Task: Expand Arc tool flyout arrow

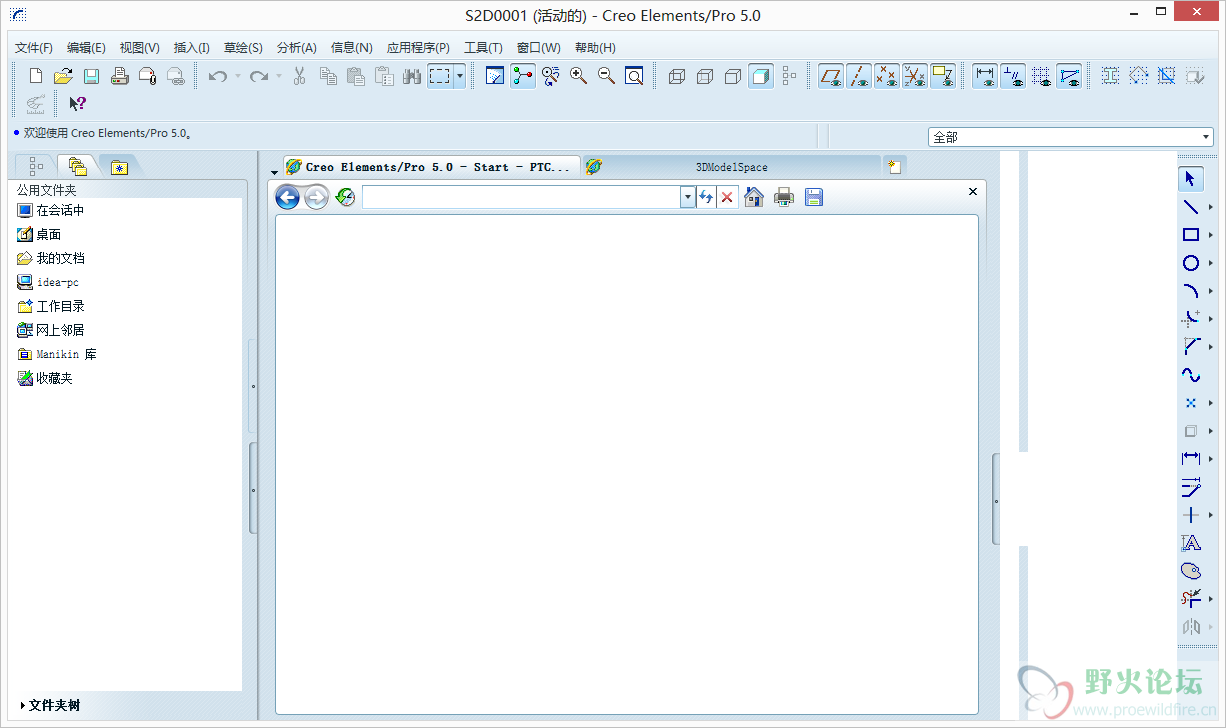Action: point(1211,291)
